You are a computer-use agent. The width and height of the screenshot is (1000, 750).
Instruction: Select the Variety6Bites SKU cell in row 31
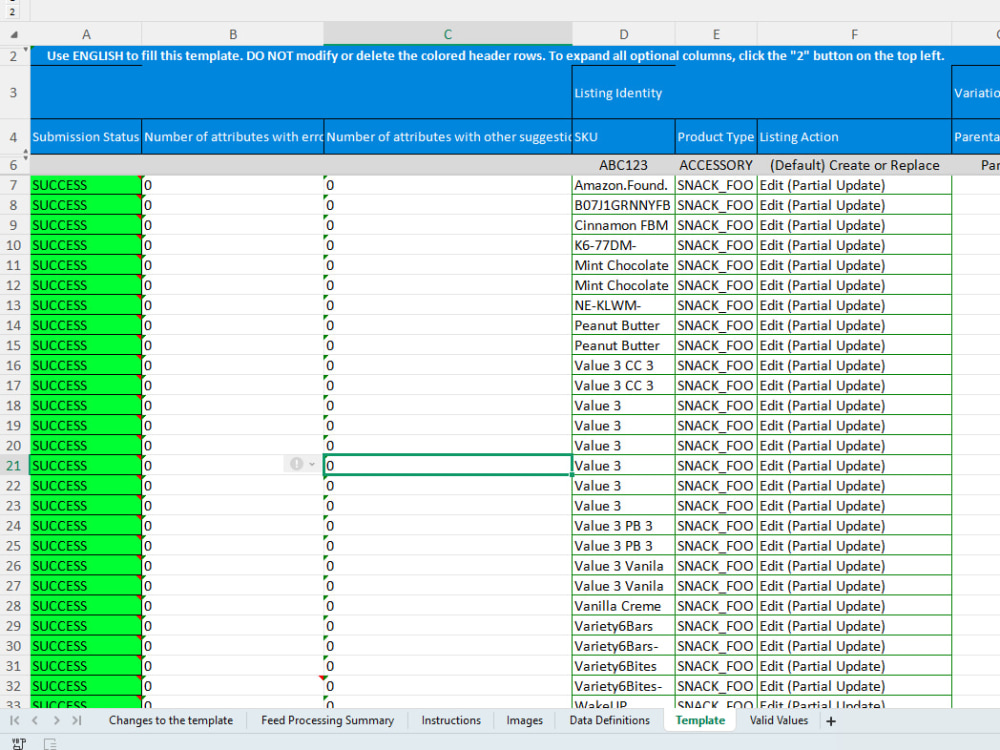point(624,666)
